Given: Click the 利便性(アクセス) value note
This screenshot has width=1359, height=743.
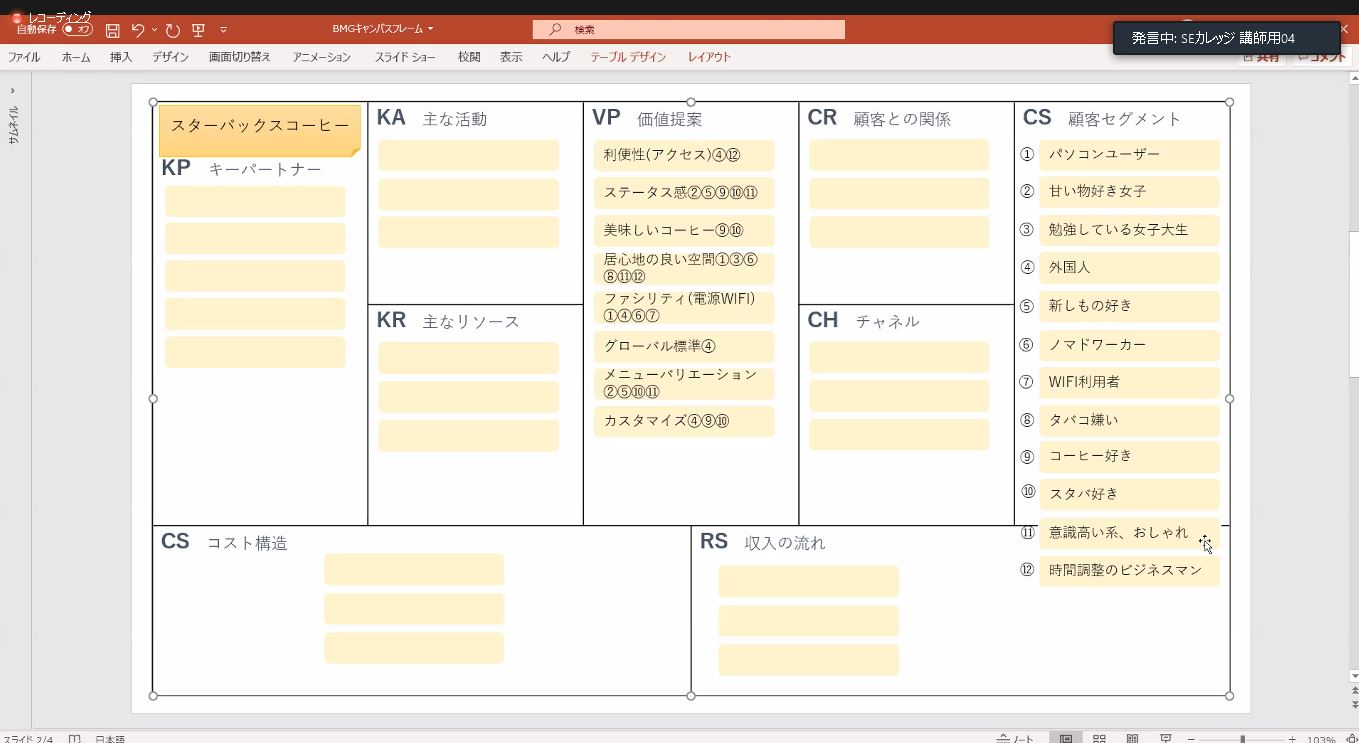Looking at the screenshot, I should (684, 155).
